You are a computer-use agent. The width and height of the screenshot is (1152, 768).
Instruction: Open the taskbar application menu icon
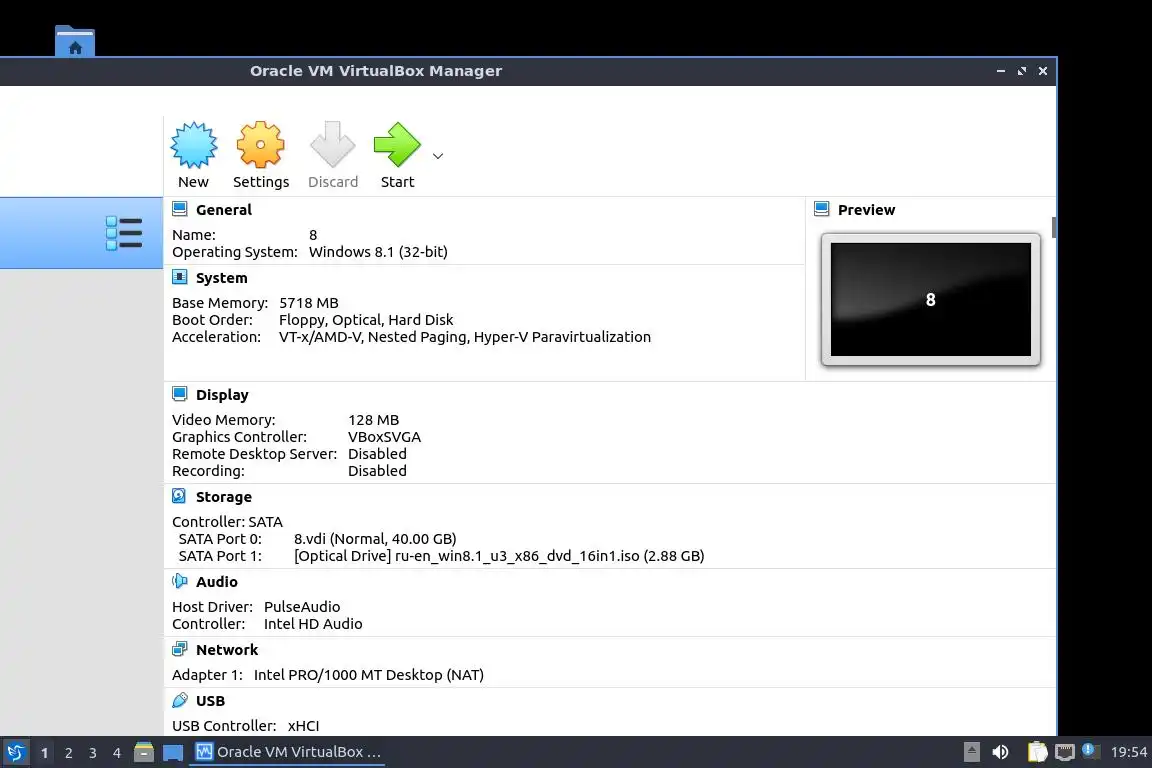(x=15, y=752)
